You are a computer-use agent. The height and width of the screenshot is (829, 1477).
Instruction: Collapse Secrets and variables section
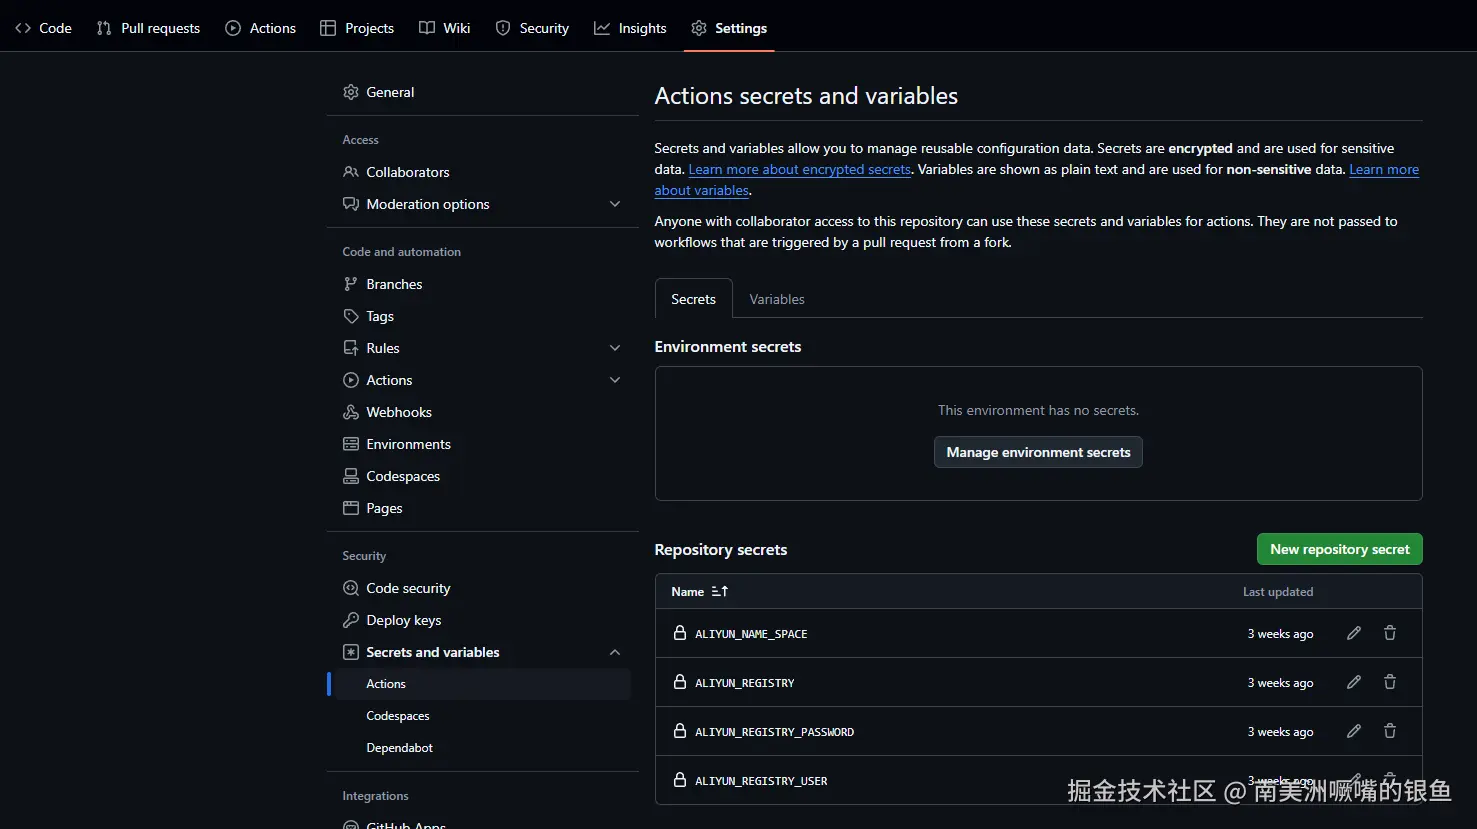[614, 652]
